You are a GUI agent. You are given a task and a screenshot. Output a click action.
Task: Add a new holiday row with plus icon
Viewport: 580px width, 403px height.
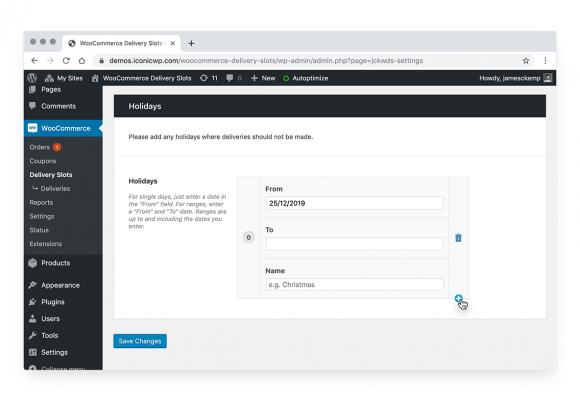point(458,298)
